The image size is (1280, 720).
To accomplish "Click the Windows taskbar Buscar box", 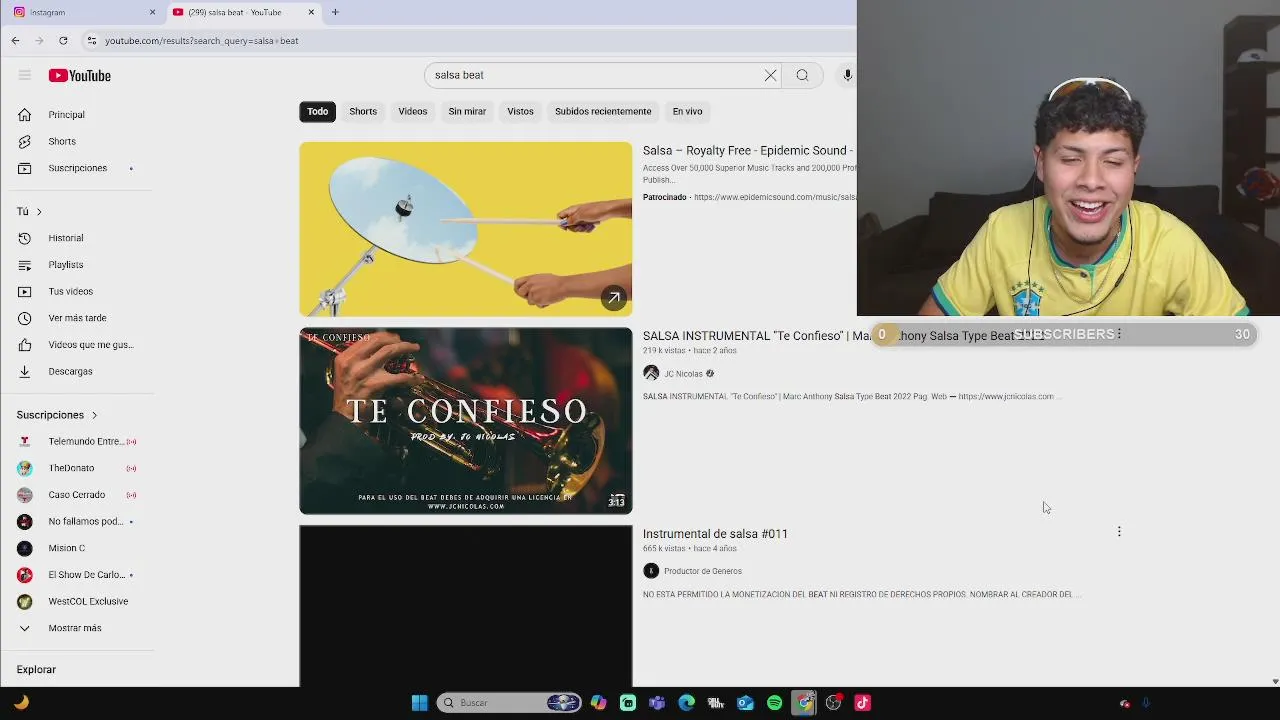I will pos(510,703).
